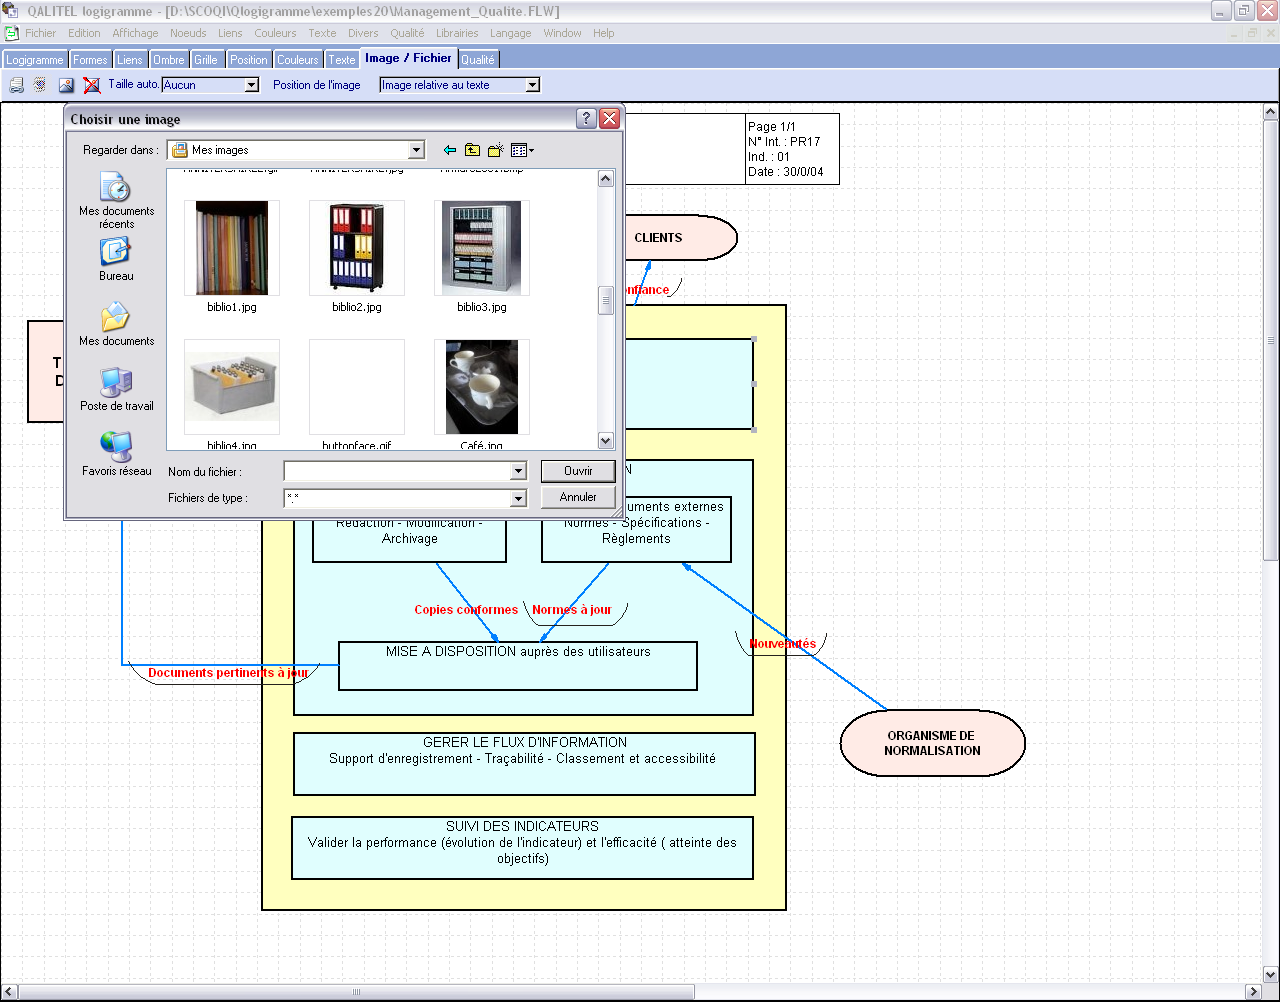Select the biblio2.jpg thumbnail
Viewport: 1280px width, 1003px height.
tap(357, 248)
